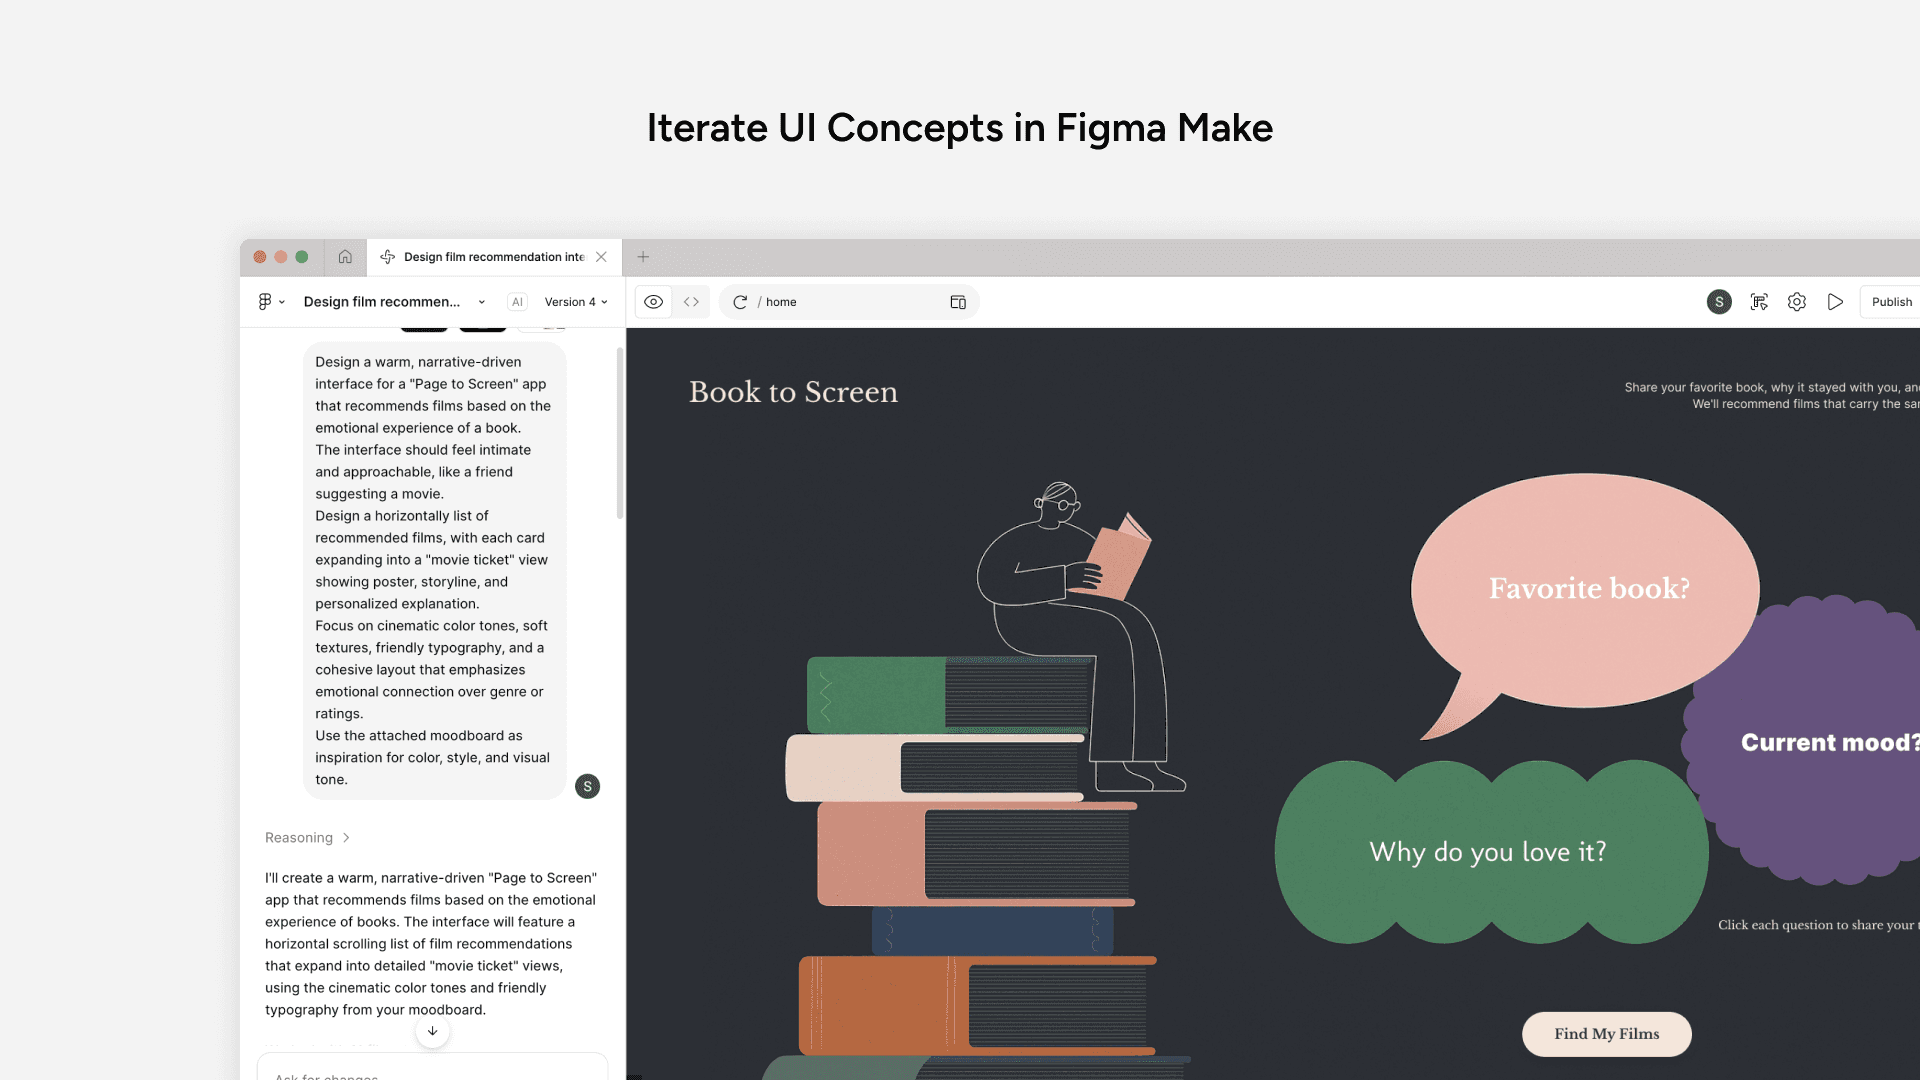Click point-and-edit select tool icon
Screen dimensions: 1920x1080
click(x=1759, y=302)
